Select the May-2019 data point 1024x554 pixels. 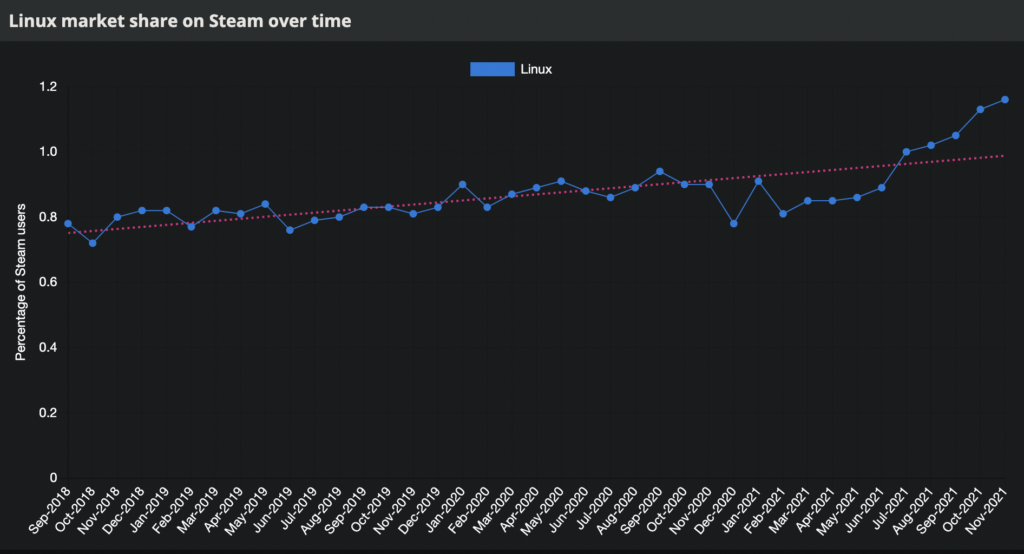point(265,204)
